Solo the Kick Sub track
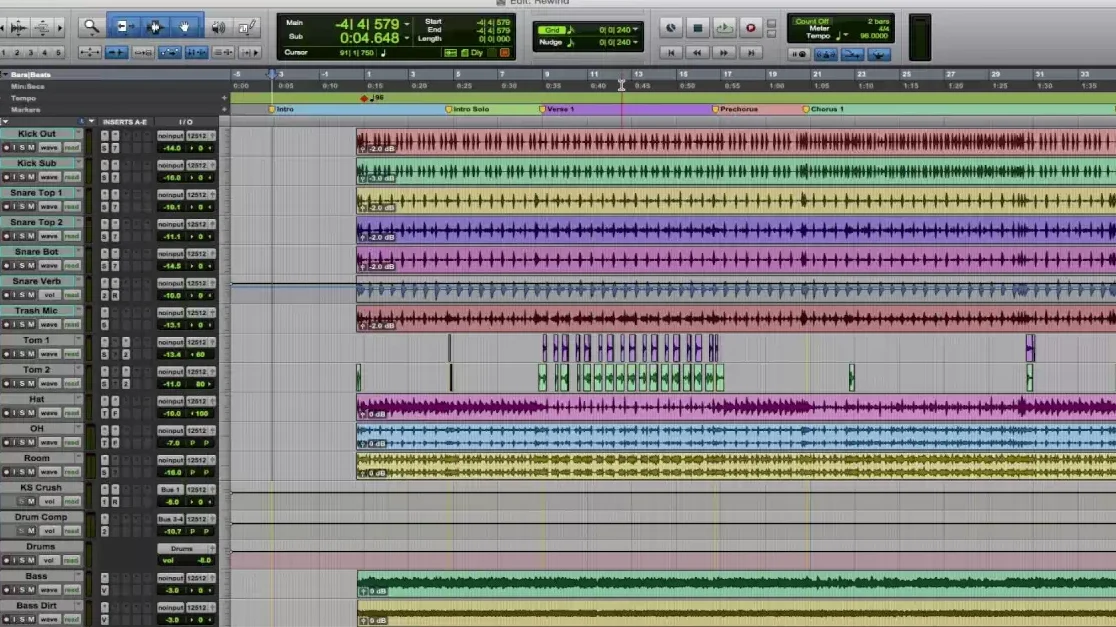 (22, 176)
